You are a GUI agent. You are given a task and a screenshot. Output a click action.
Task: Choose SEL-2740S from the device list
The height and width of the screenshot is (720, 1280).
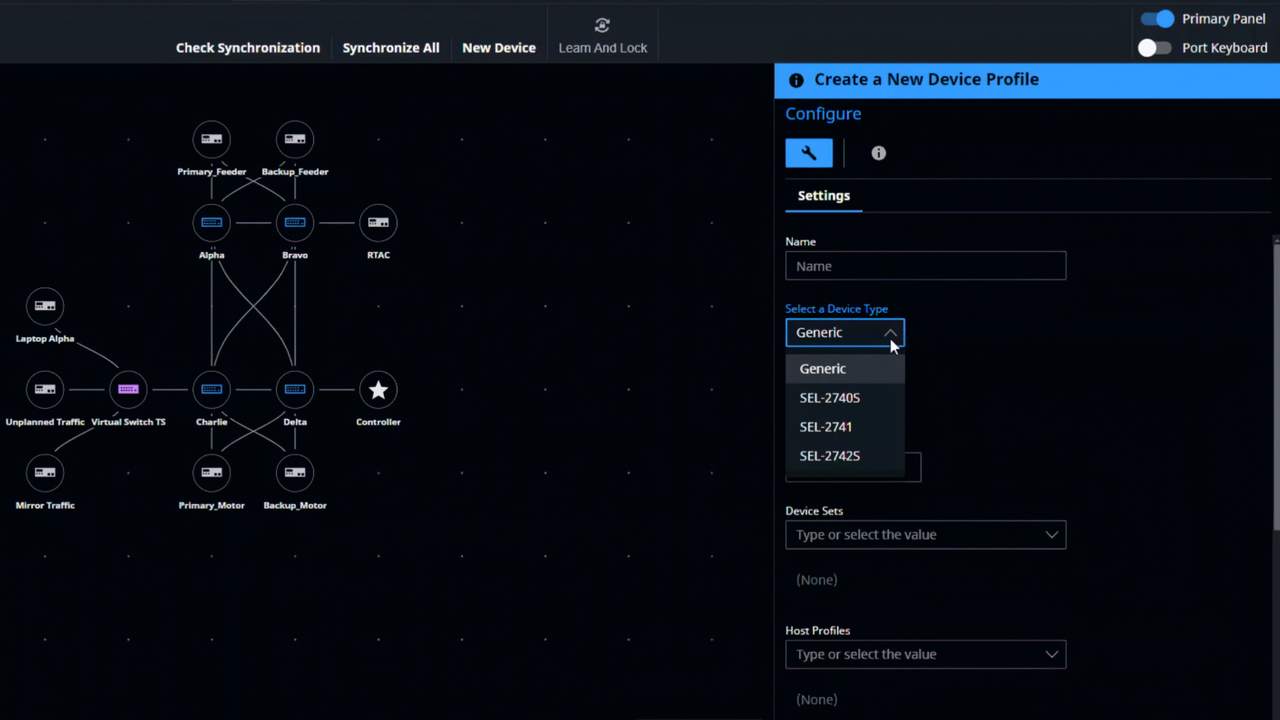830,398
